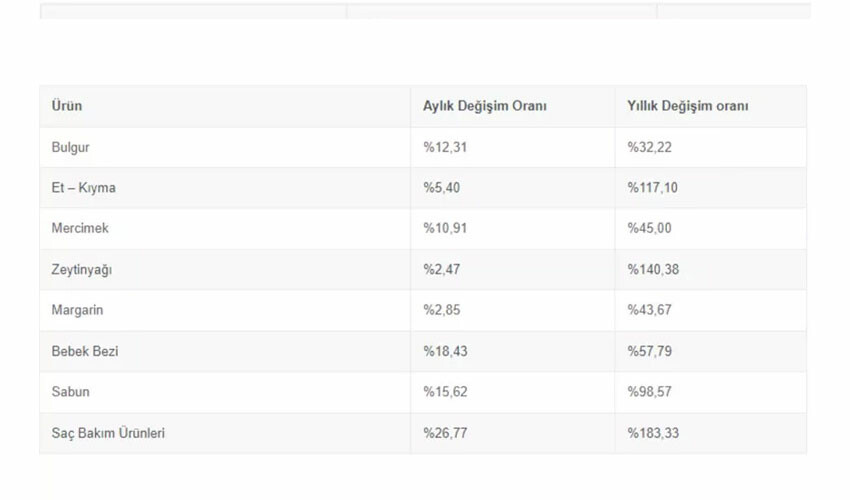Click Bebek Bezi's monthly value %18,43
Screen dimensions: 850x500
click(445, 351)
